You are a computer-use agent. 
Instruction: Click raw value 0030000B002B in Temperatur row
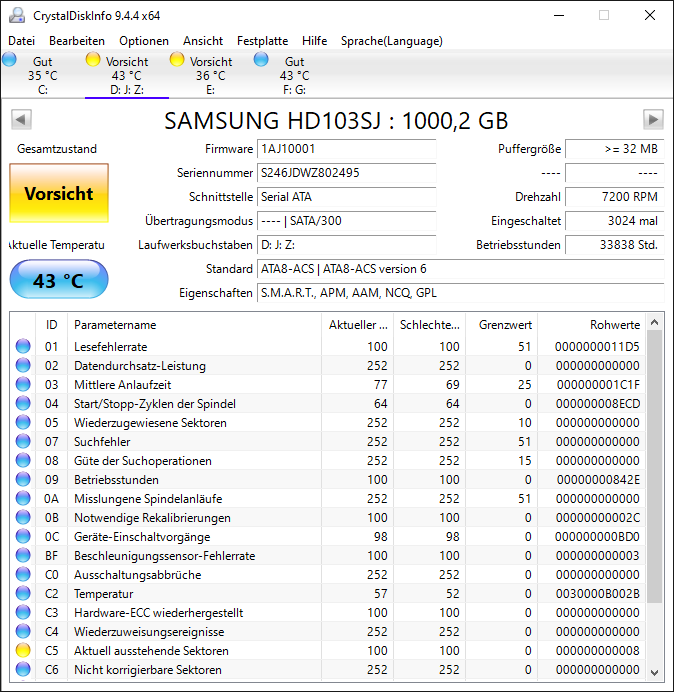tap(598, 594)
